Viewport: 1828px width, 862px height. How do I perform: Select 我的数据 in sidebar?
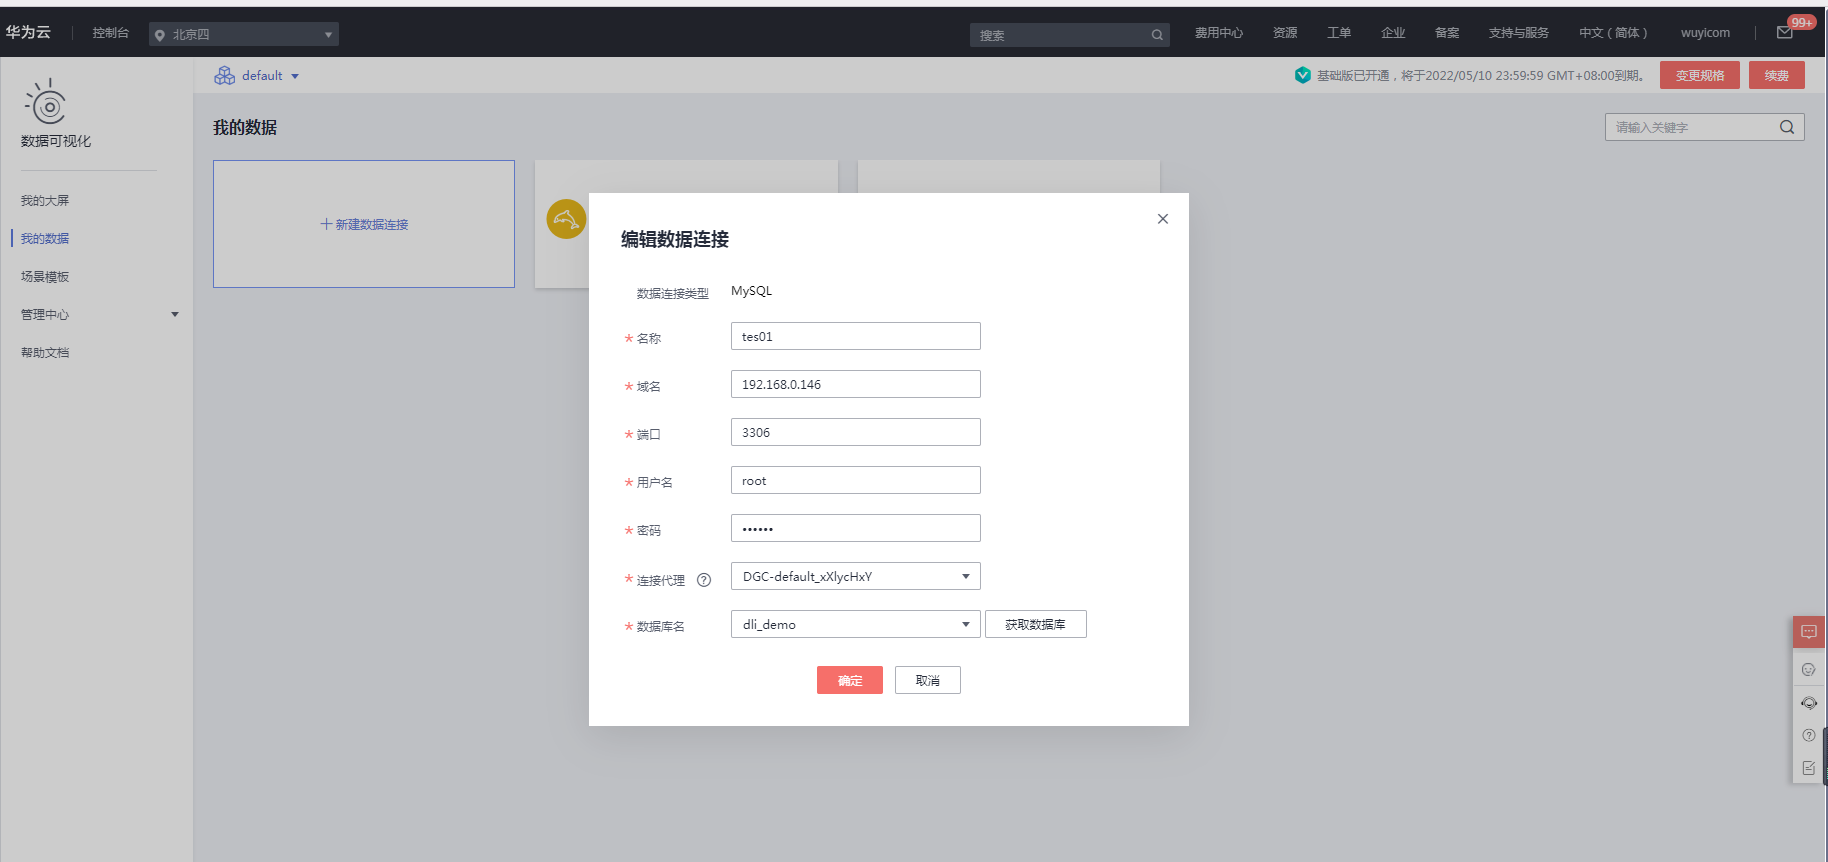(45, 239)
